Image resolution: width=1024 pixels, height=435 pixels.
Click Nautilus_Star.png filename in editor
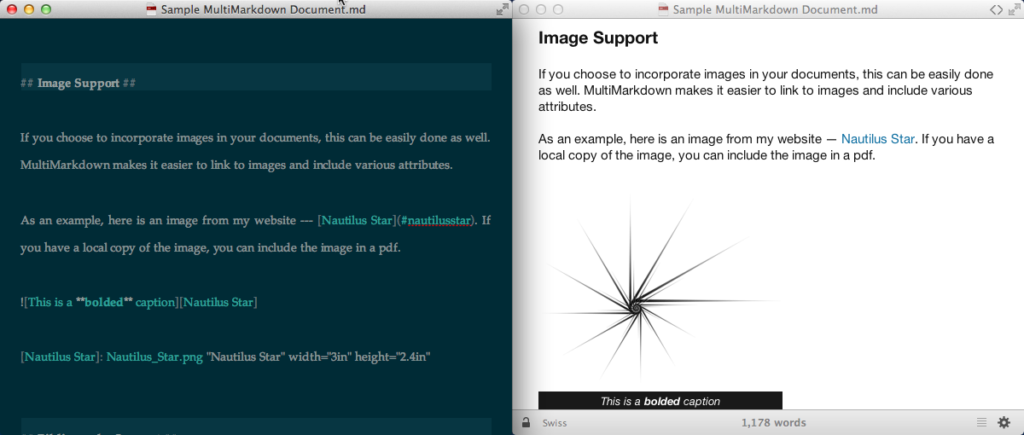pyautogui.click(x=155, y=357)
